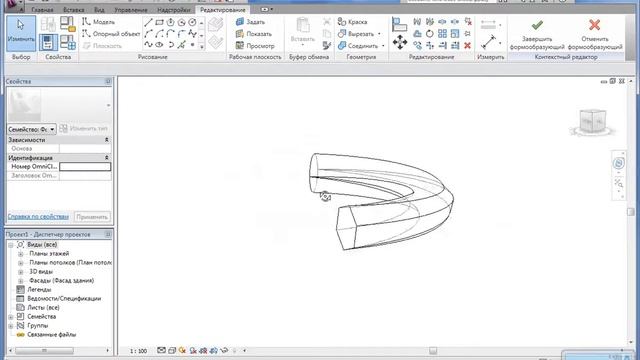
Task: Toggle Crop View on view control bar
Action: [x=203, y=351]
